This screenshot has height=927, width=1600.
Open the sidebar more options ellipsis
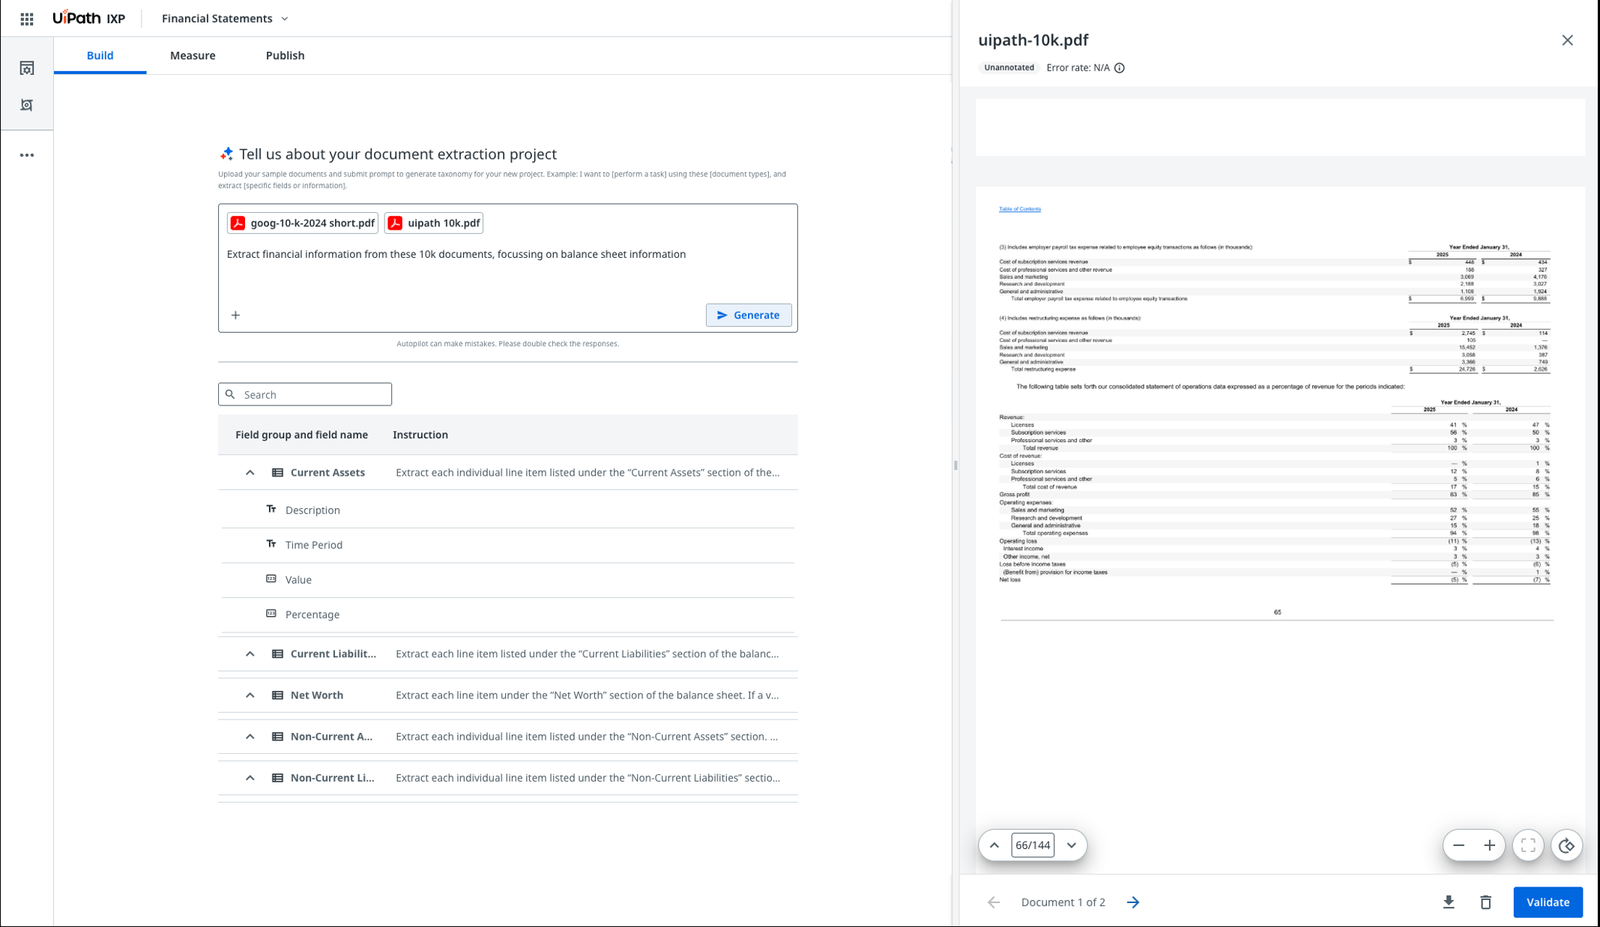coord(27,155)
